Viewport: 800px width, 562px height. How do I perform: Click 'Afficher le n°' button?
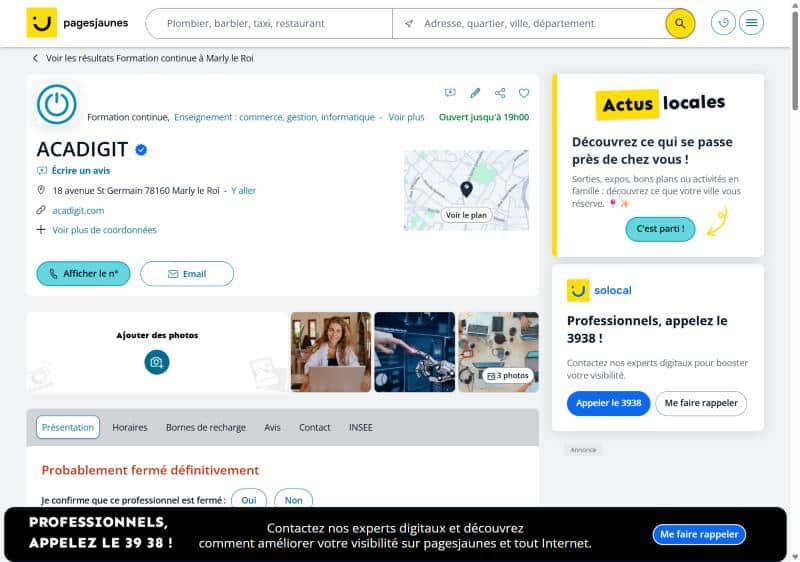83,274
